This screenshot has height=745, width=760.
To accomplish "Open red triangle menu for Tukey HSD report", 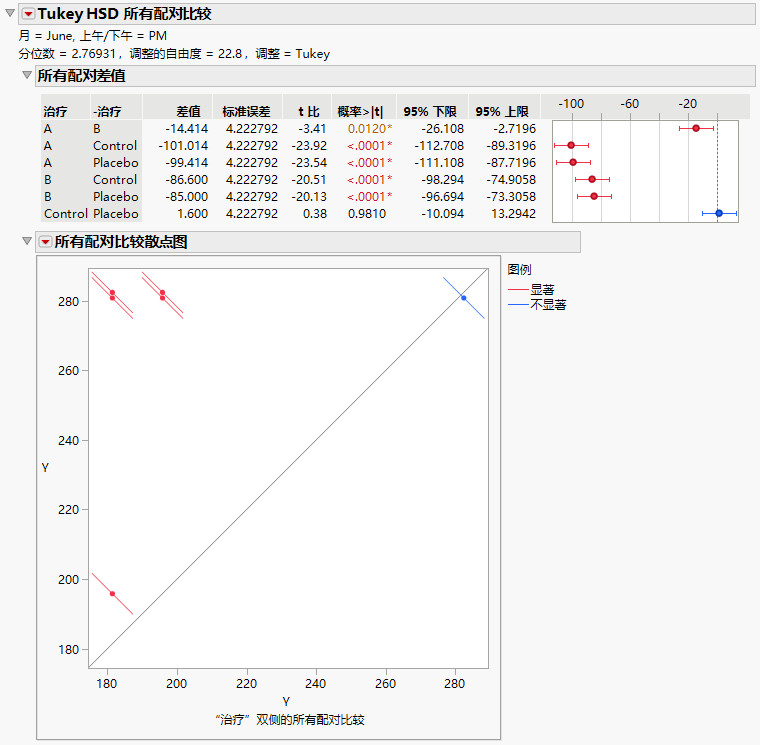I will (x=29, y=14).
